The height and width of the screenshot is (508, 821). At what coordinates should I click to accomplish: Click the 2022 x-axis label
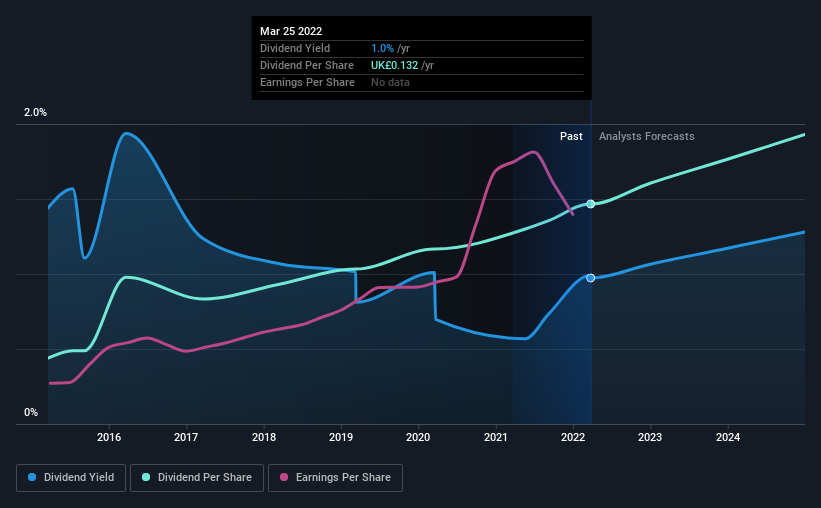tap(573, 437)
